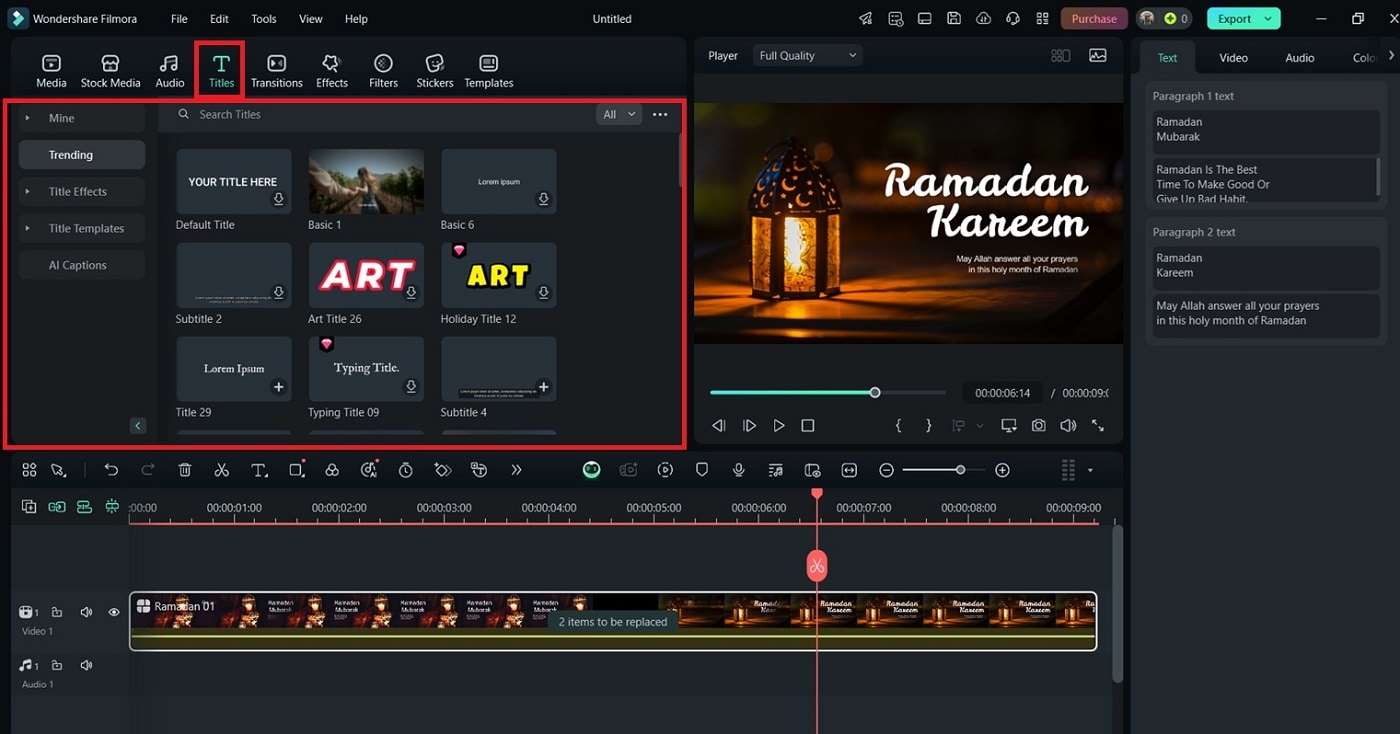Open the Tools menu
This screenshot has height=734, width=1400.
pos(264,19)
